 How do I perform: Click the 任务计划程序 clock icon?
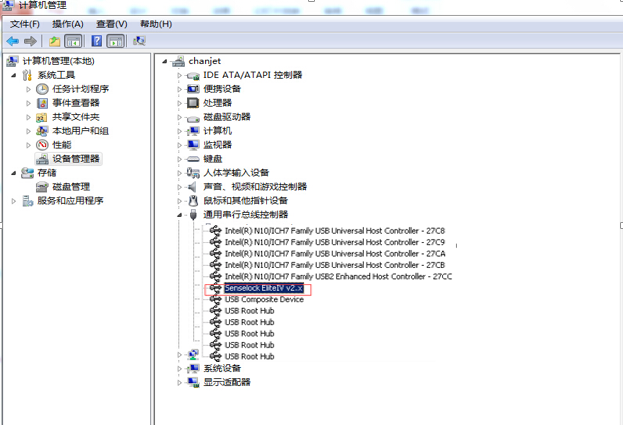coord(43,89)
